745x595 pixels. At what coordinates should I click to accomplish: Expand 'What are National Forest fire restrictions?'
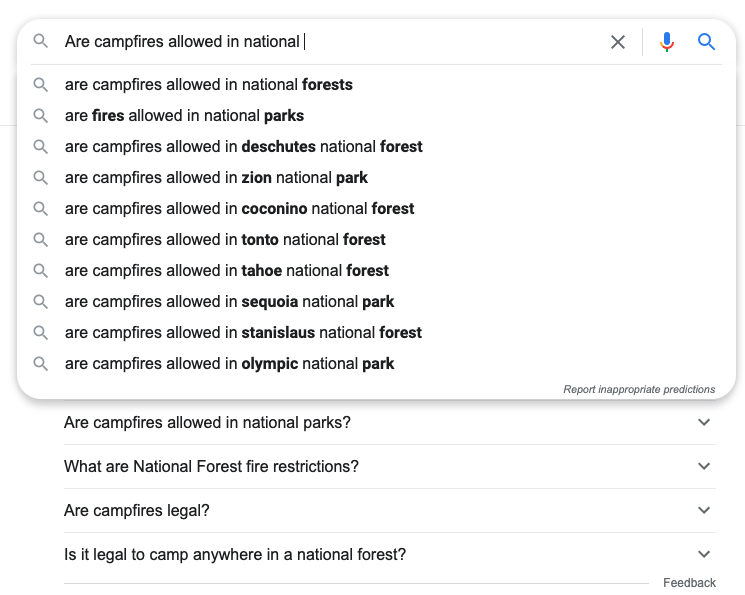coord(704,466)
